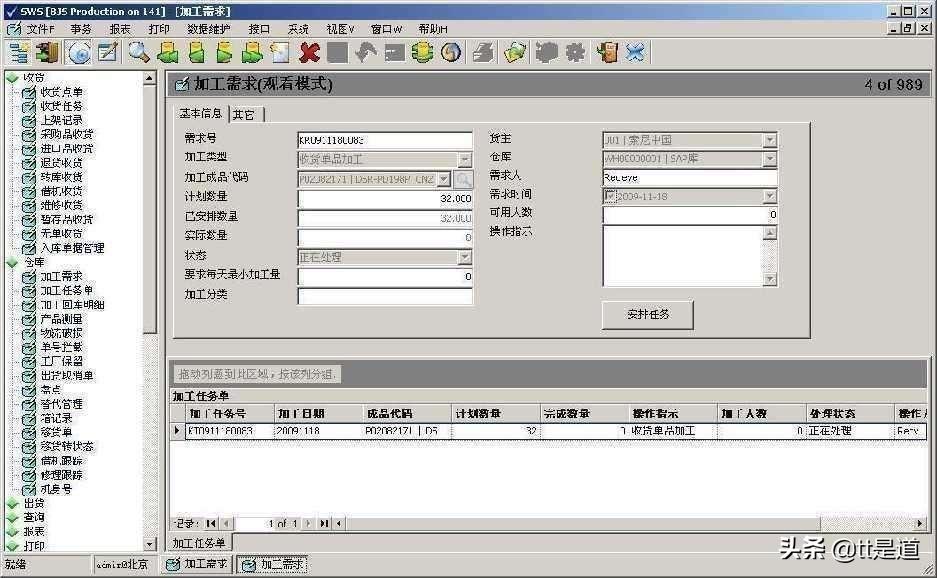This screenshot has height=578, width=937.
Task: Click the second grayed gear toolbar icon
Action: click(x=575, y=53)
